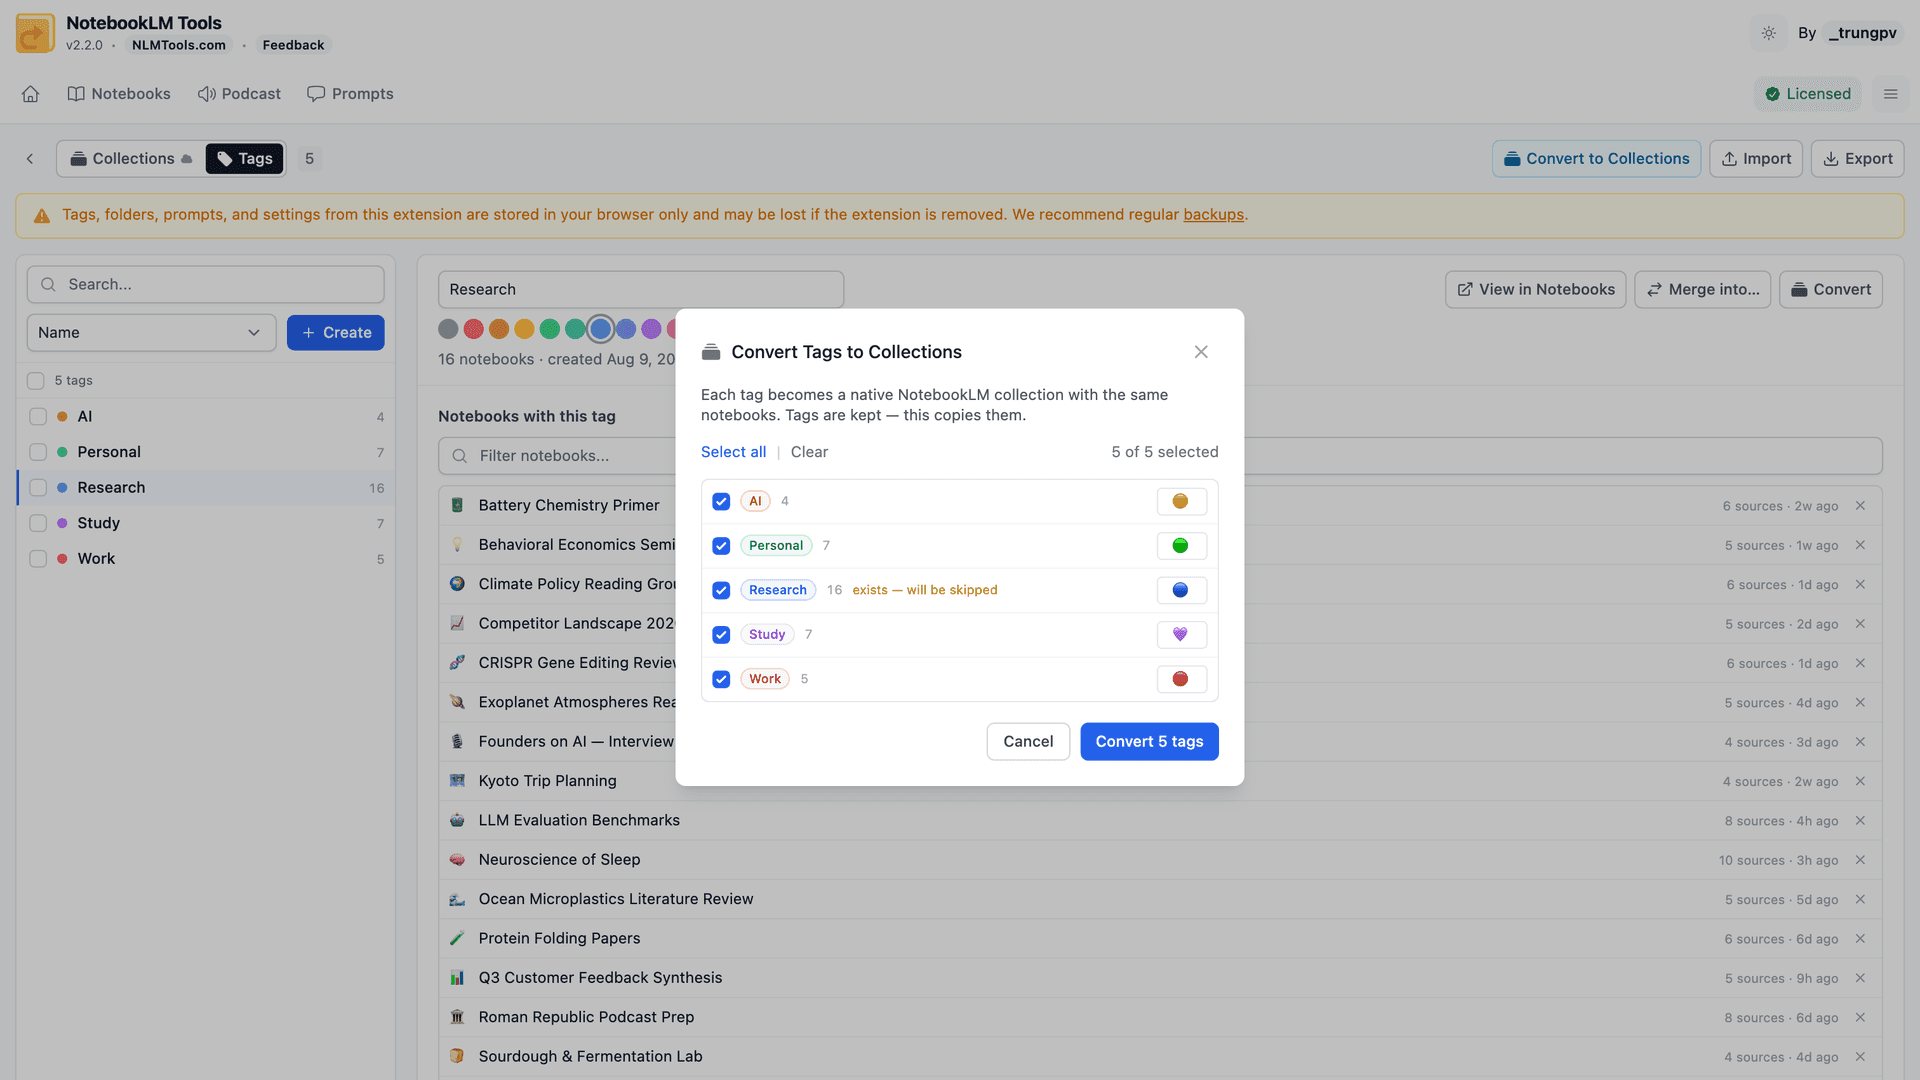Open Personal tag color picker in dialog
The width and height of the screenshot is (1920, 1080).
[1181, 546]
